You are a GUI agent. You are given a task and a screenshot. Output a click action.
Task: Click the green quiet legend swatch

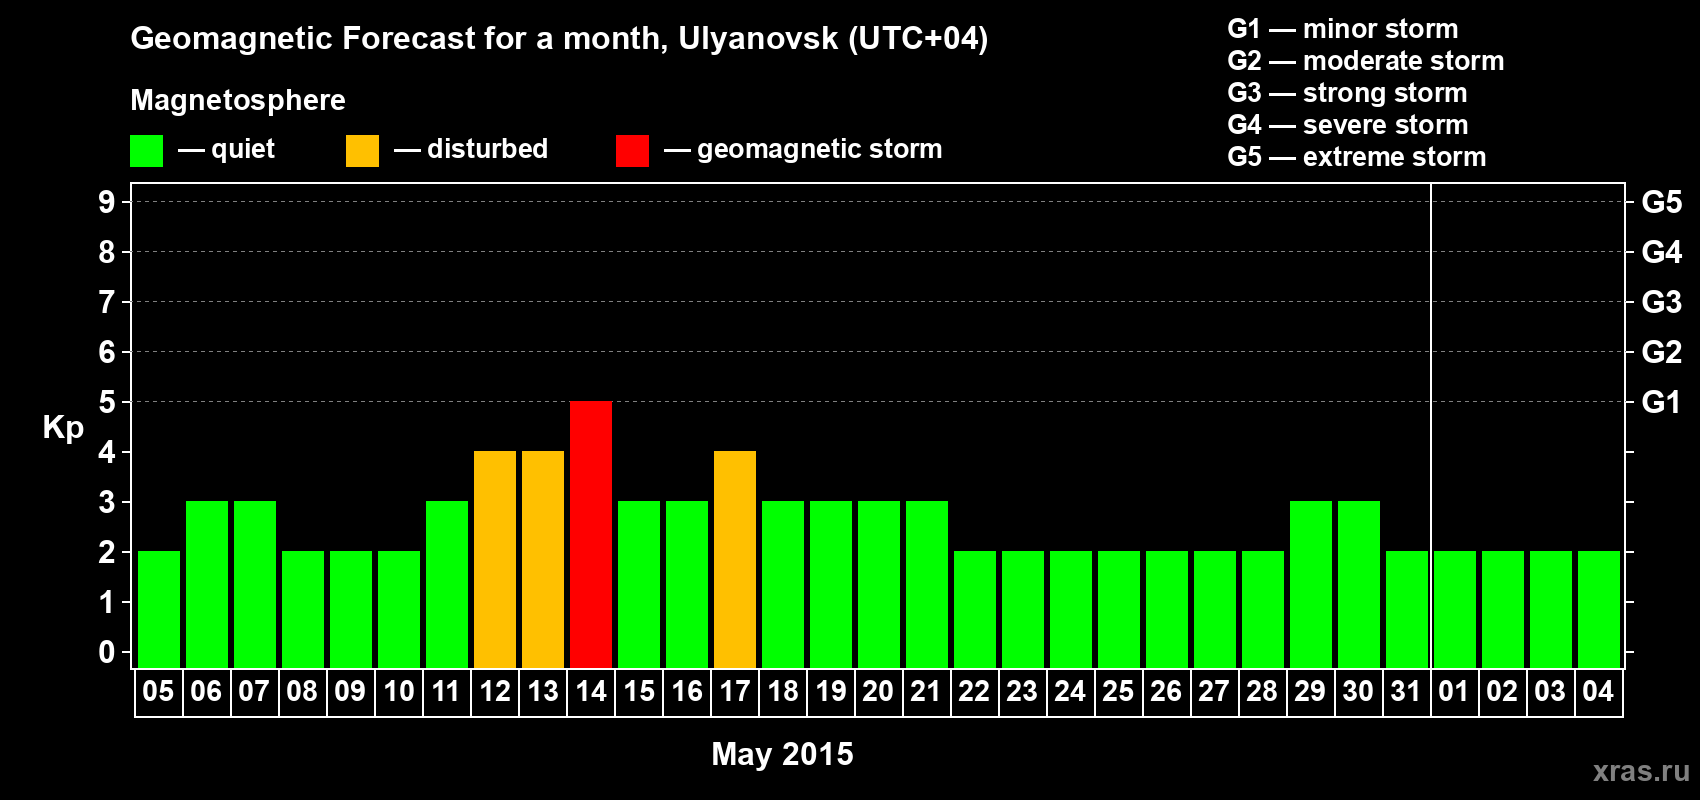point(146,151)
